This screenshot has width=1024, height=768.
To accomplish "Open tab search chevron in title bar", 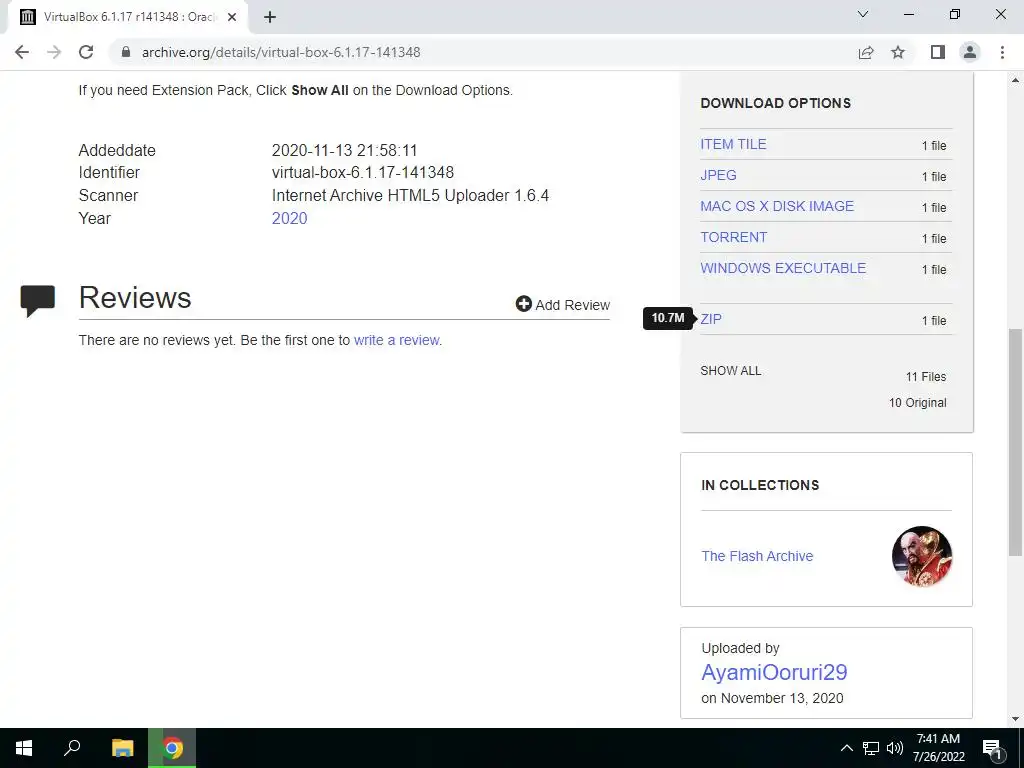I will [x=863, y=14].
